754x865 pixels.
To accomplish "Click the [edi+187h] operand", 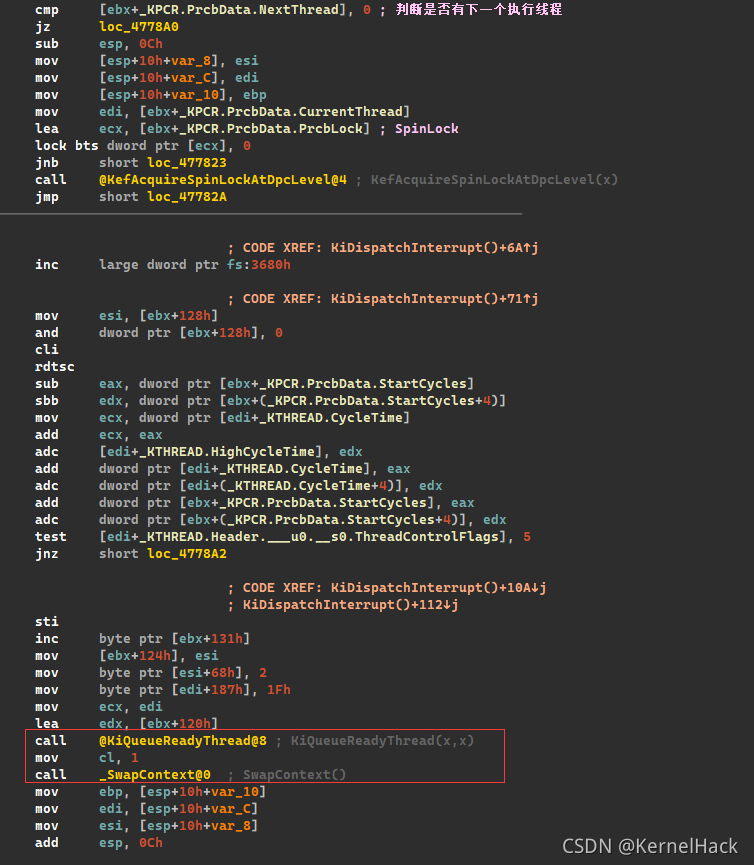I will 211,690.
